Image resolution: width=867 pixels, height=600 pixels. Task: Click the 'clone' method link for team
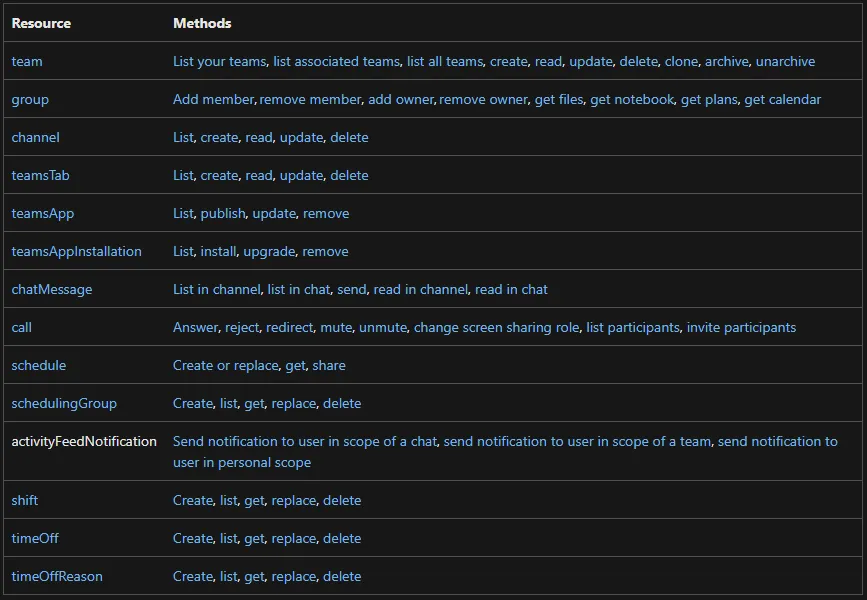click(x=681, y=61)
